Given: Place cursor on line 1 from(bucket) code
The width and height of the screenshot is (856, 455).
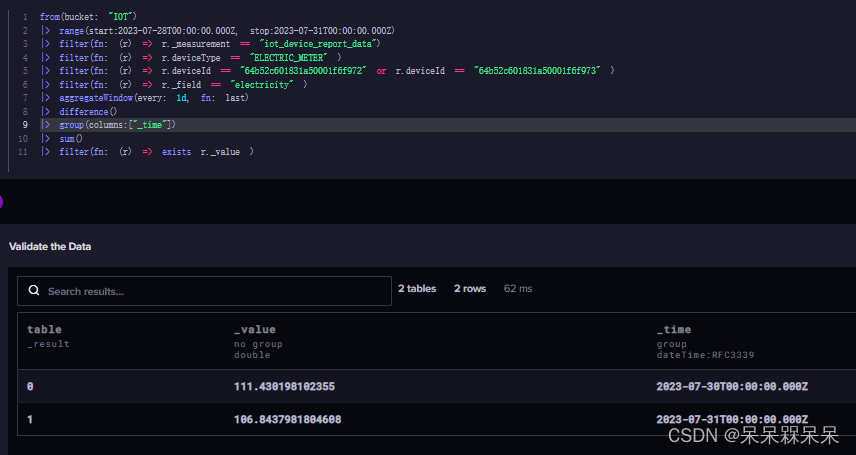Looking at the screenshot, I should (88, 17).
